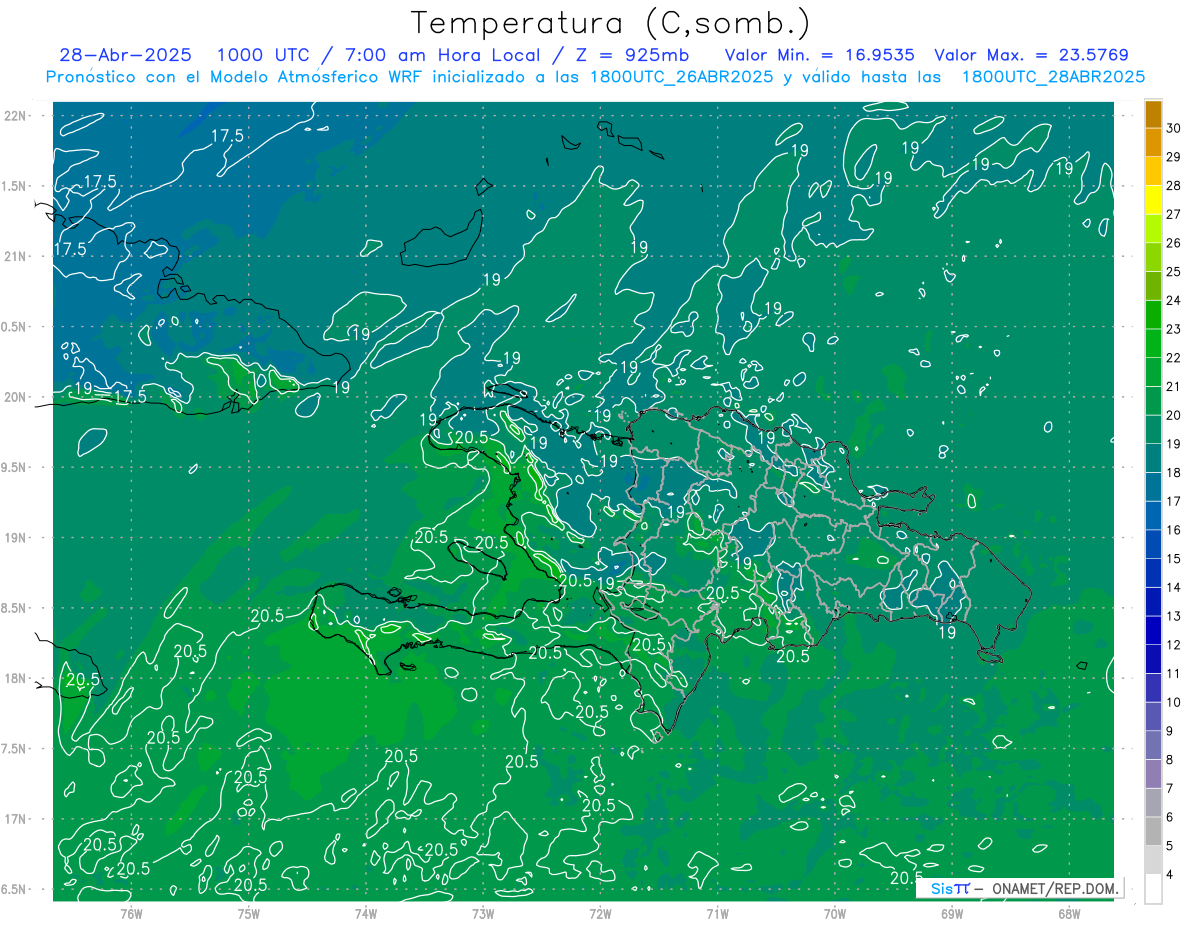Click the colorbar label 30

point(1174,128)
